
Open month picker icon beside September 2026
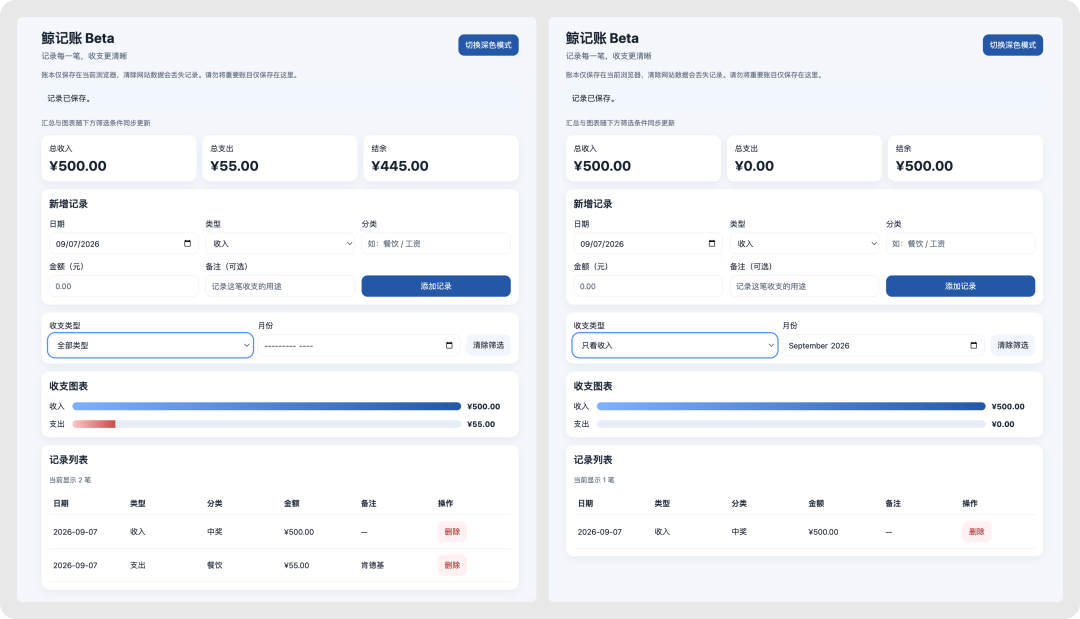[973, 346]
